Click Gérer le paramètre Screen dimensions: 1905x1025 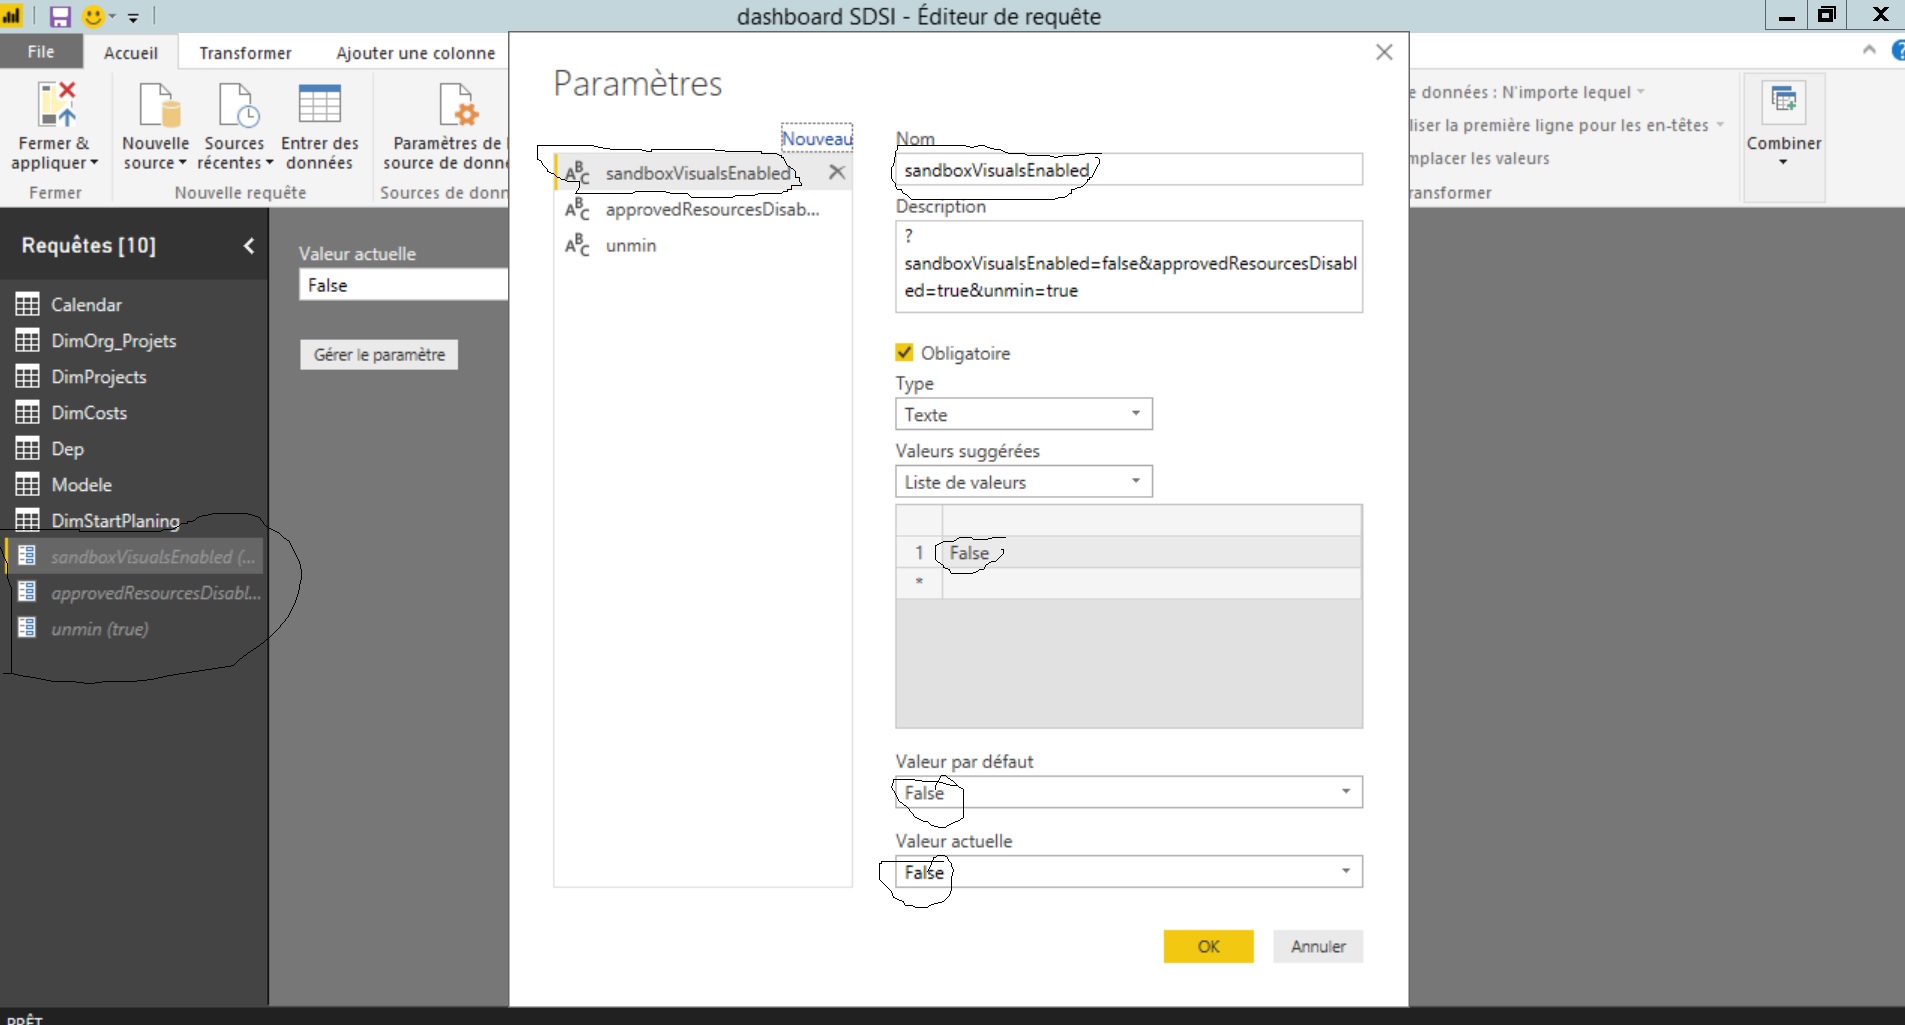pos(379,354)
